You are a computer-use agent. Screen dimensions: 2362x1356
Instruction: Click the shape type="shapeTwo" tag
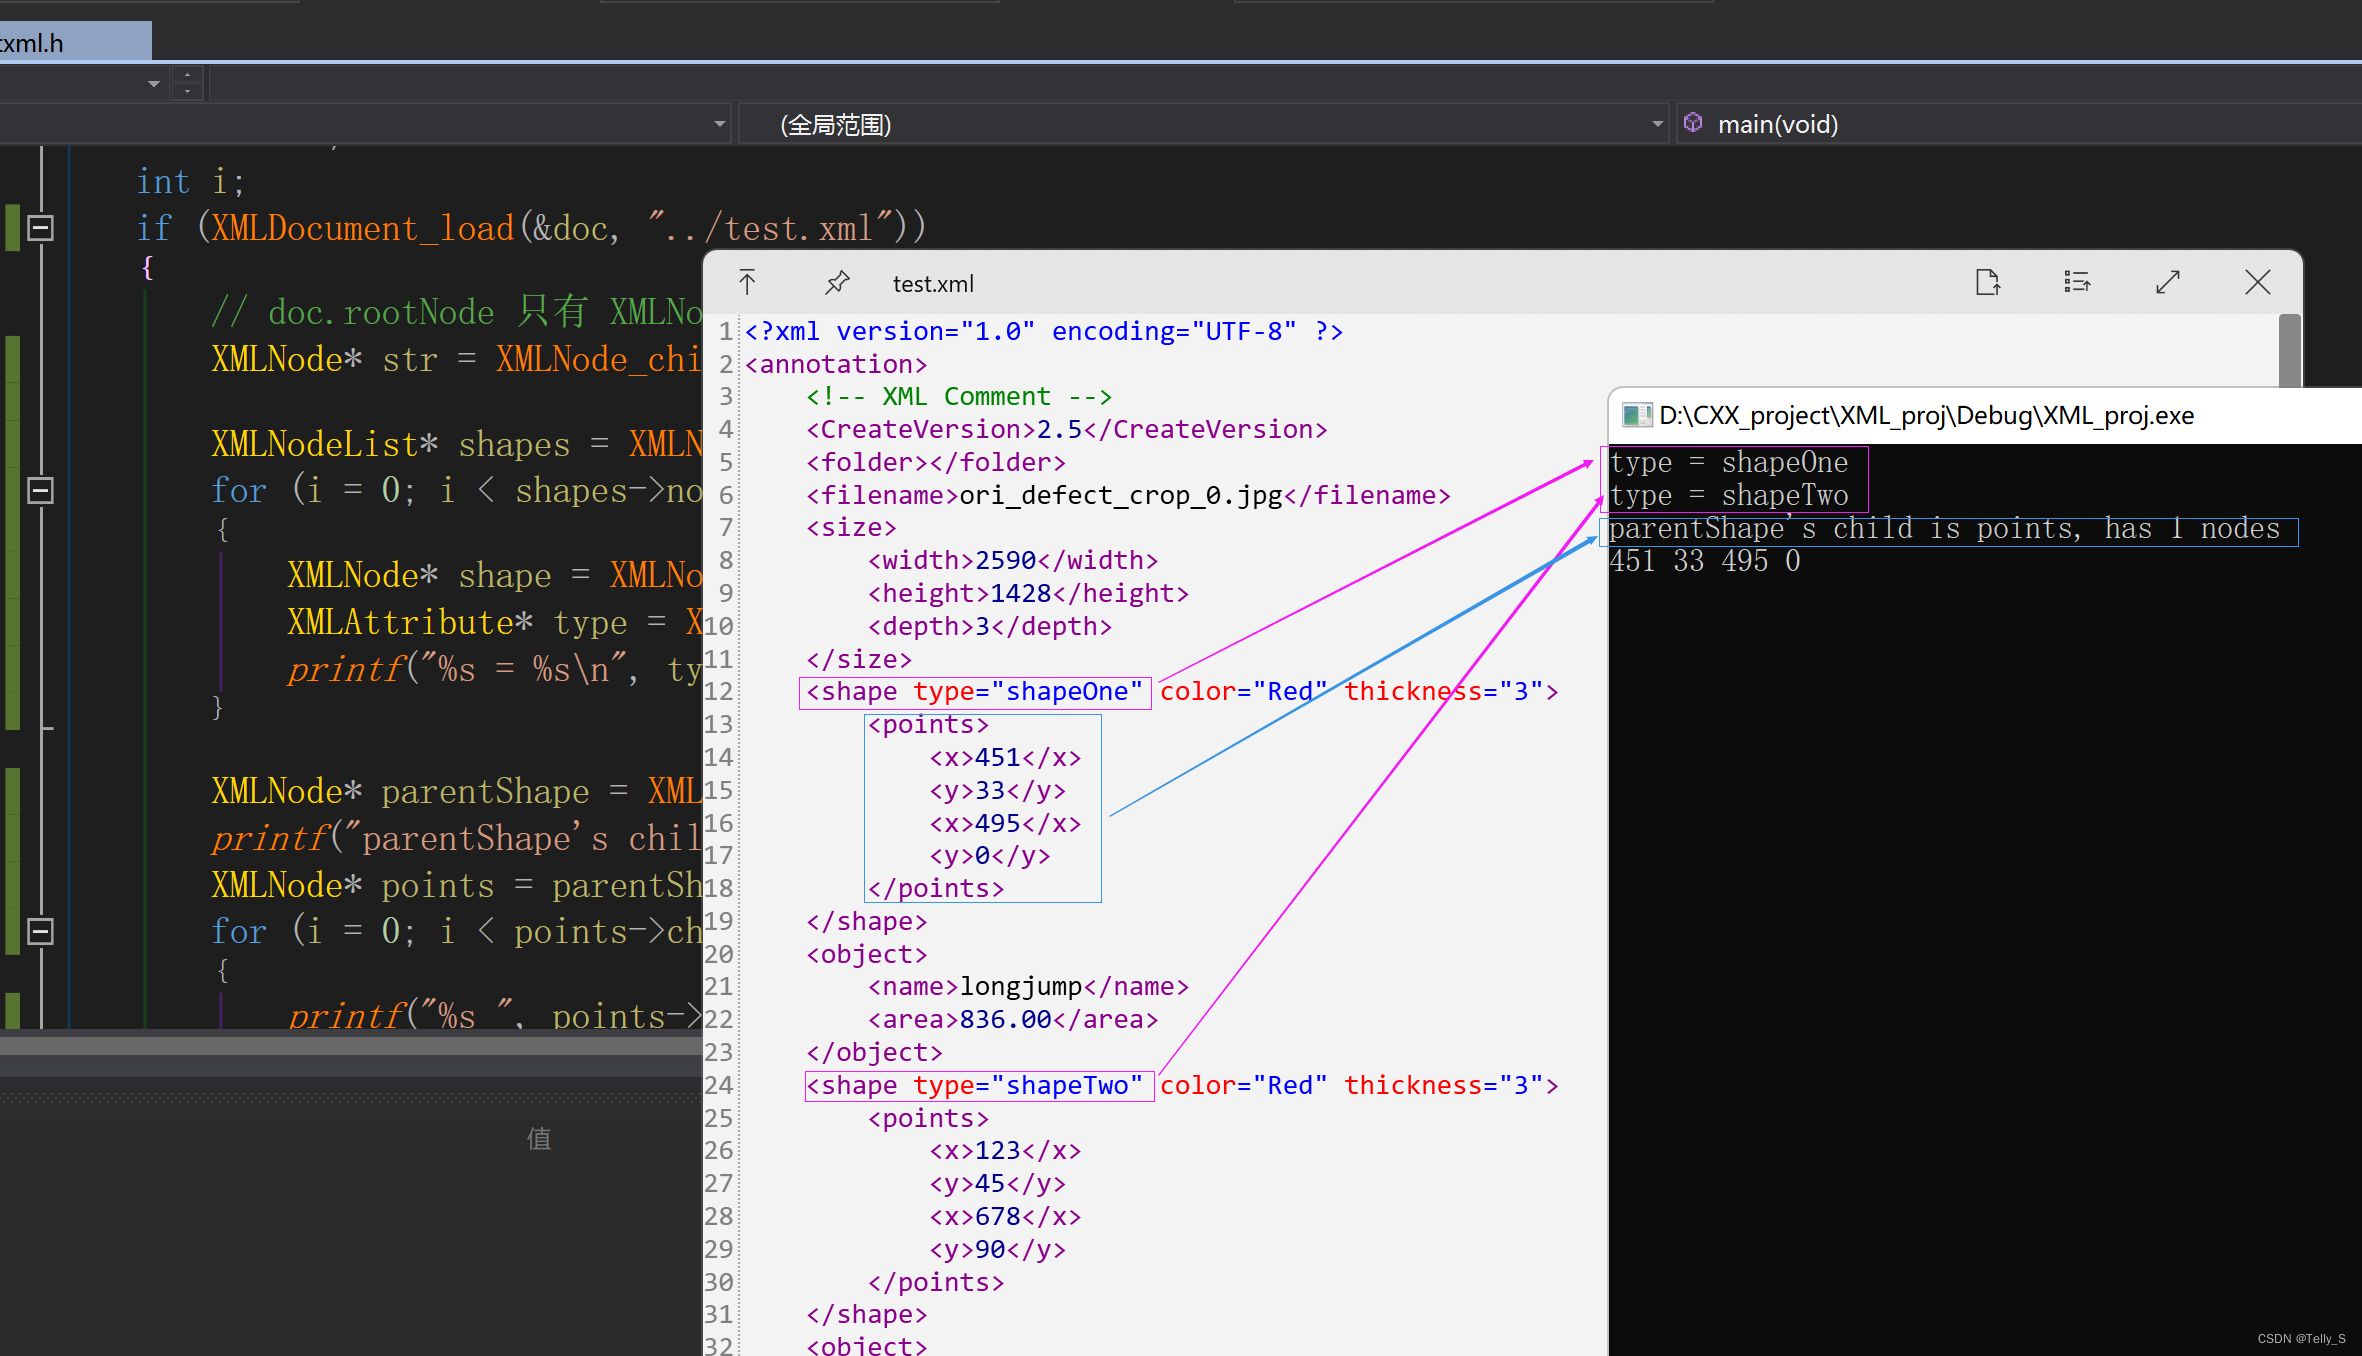[x=979, y=1086]
